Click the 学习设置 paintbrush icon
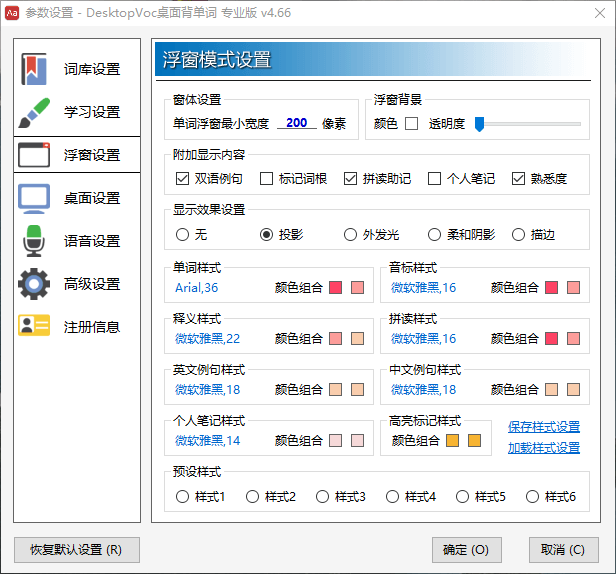Image resolution: width=616 pixels, height=574 pixels. [34, 112]
